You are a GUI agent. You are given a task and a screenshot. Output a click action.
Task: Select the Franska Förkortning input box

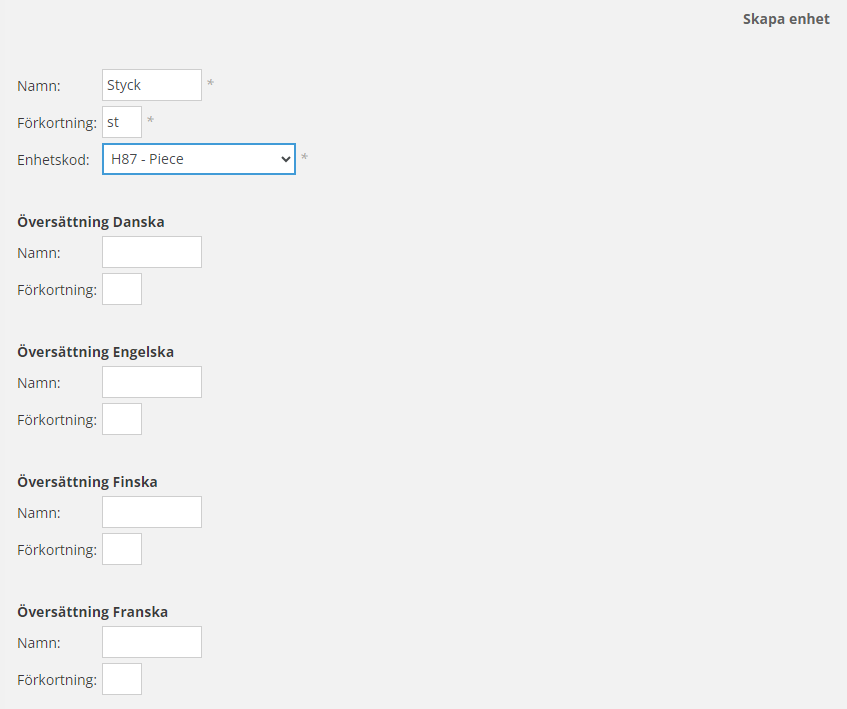click(122, 679)
